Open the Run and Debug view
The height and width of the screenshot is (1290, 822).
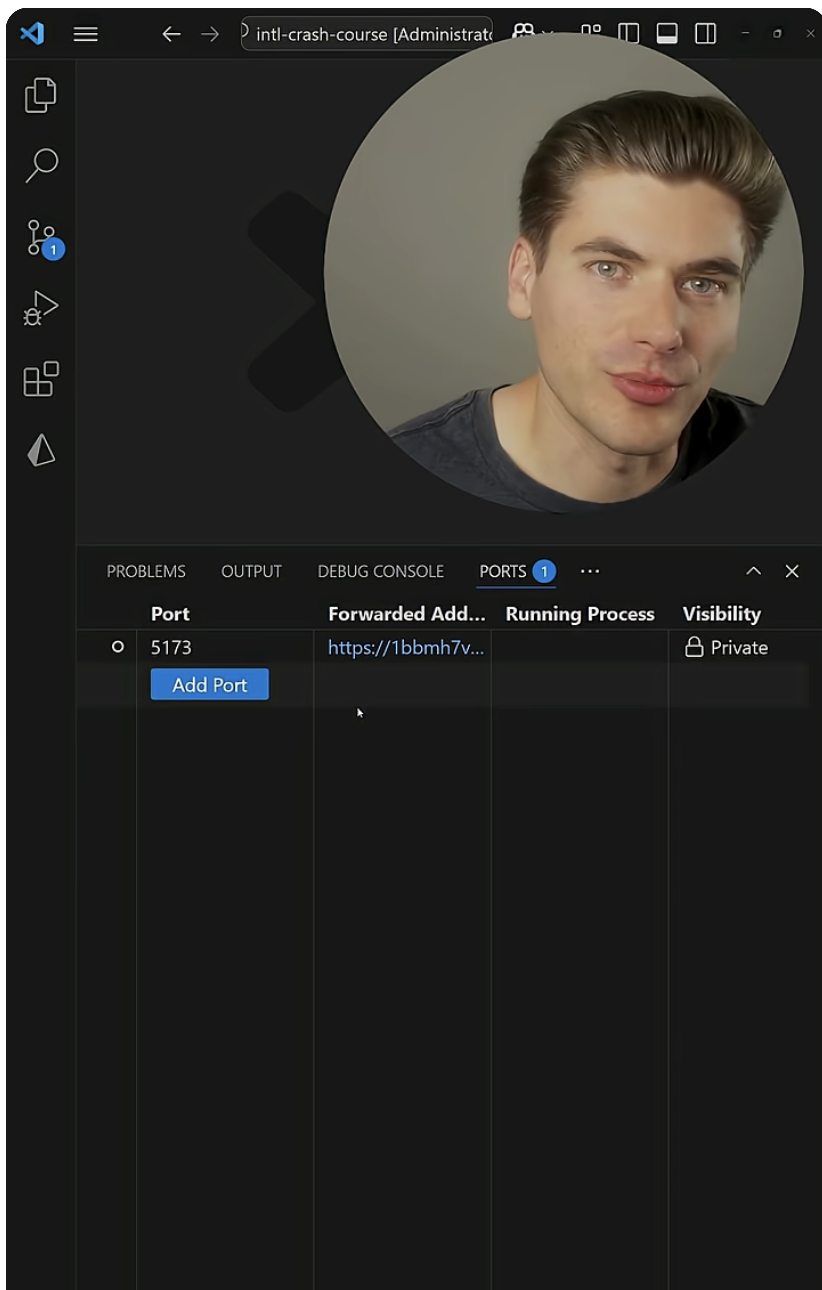[41, 308]
